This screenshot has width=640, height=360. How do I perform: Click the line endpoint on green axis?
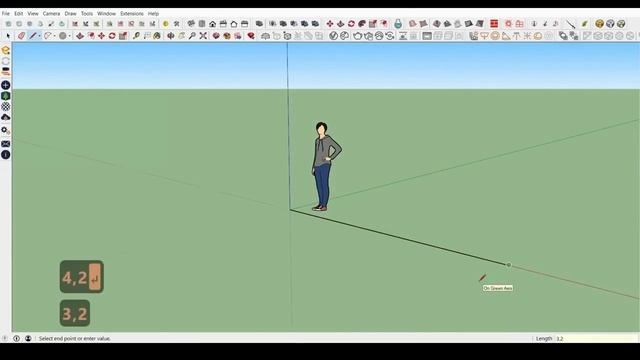(x=509, y=265)
